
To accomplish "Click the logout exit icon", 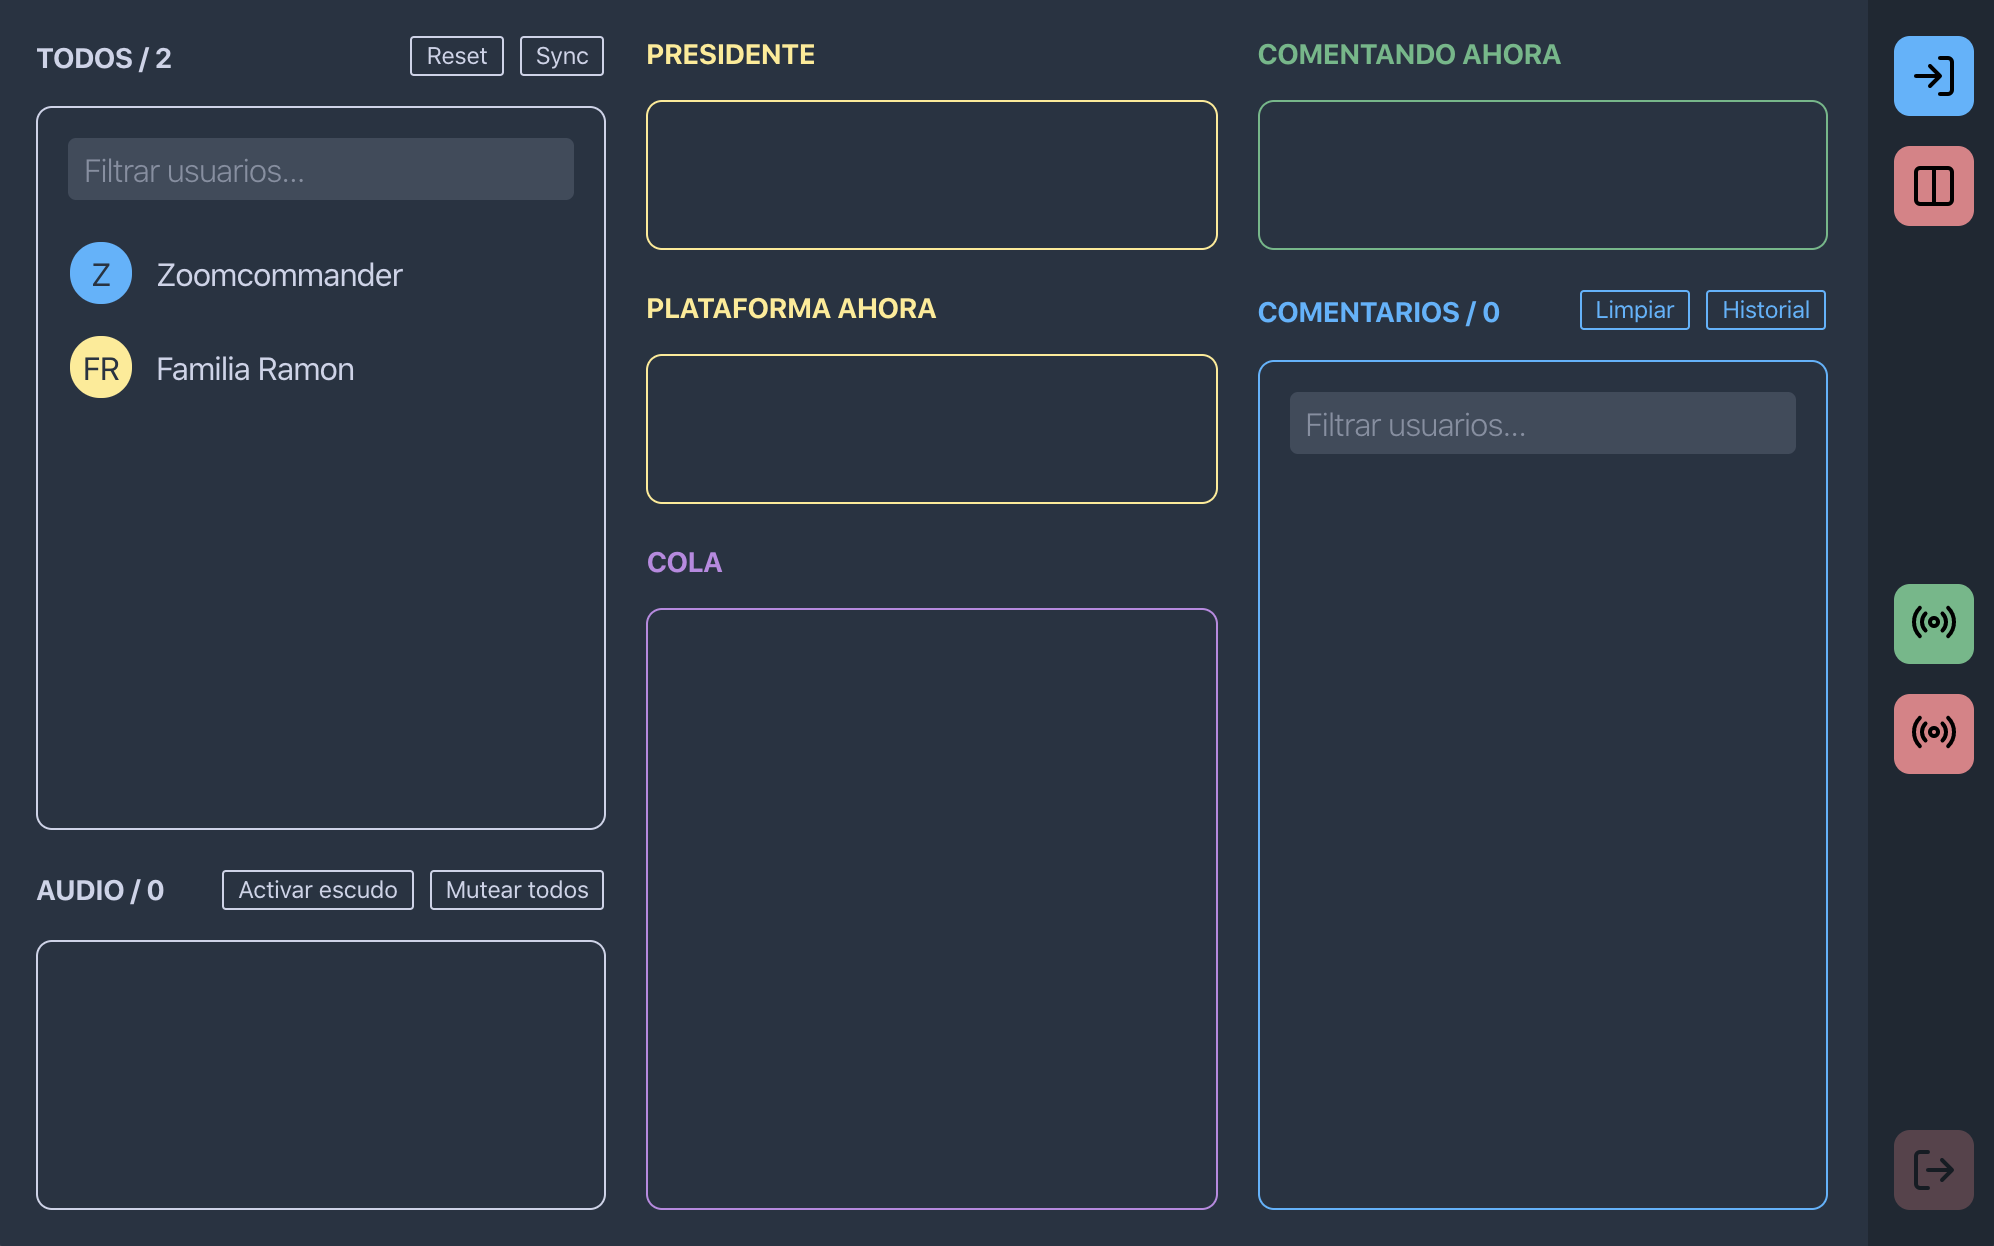I will [x=1932, y=1169].
